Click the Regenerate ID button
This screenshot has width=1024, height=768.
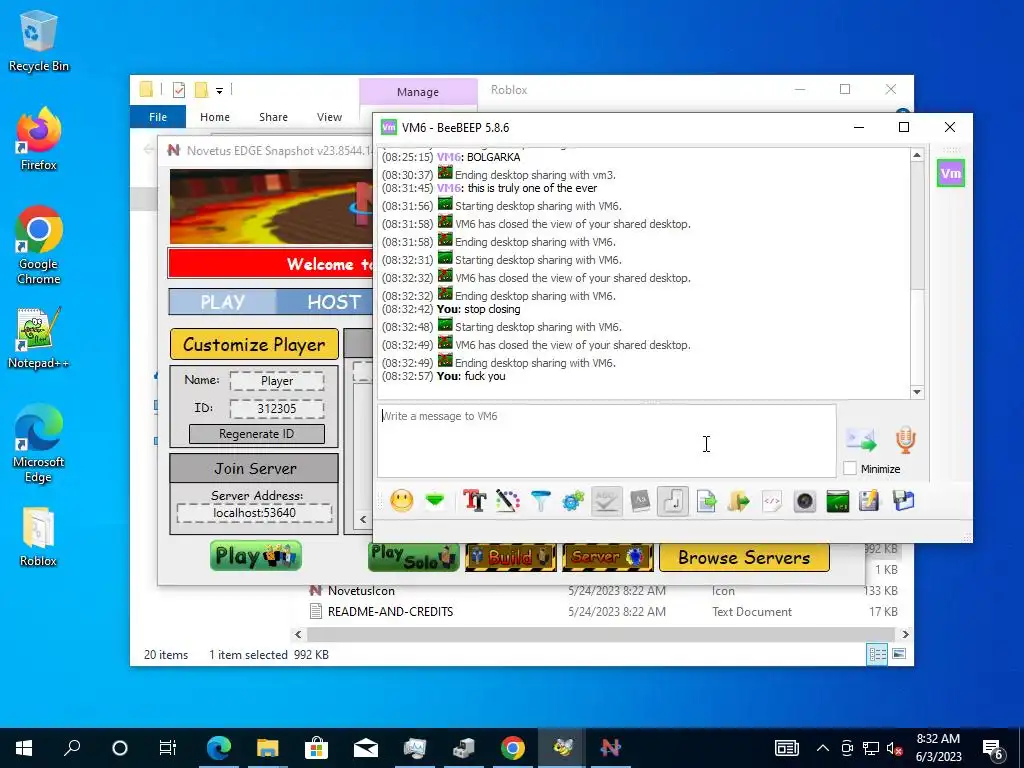point(257,434)
